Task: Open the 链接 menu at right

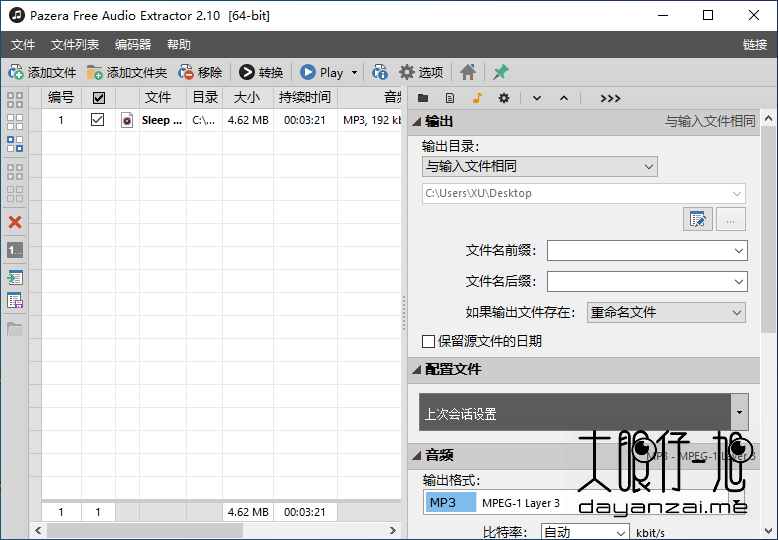Action: [x=755, y=45]
